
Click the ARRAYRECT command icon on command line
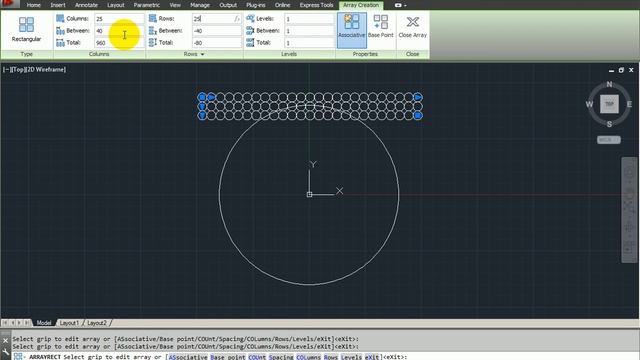18,357
